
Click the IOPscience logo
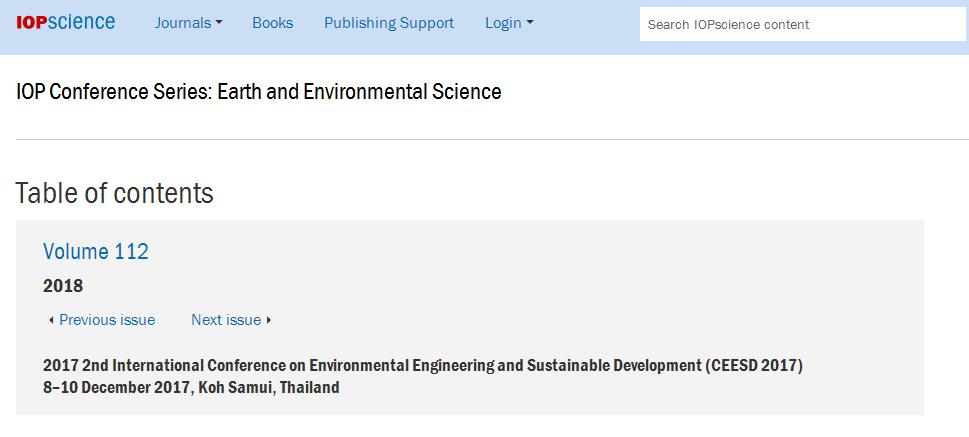(x=66, y=23)
